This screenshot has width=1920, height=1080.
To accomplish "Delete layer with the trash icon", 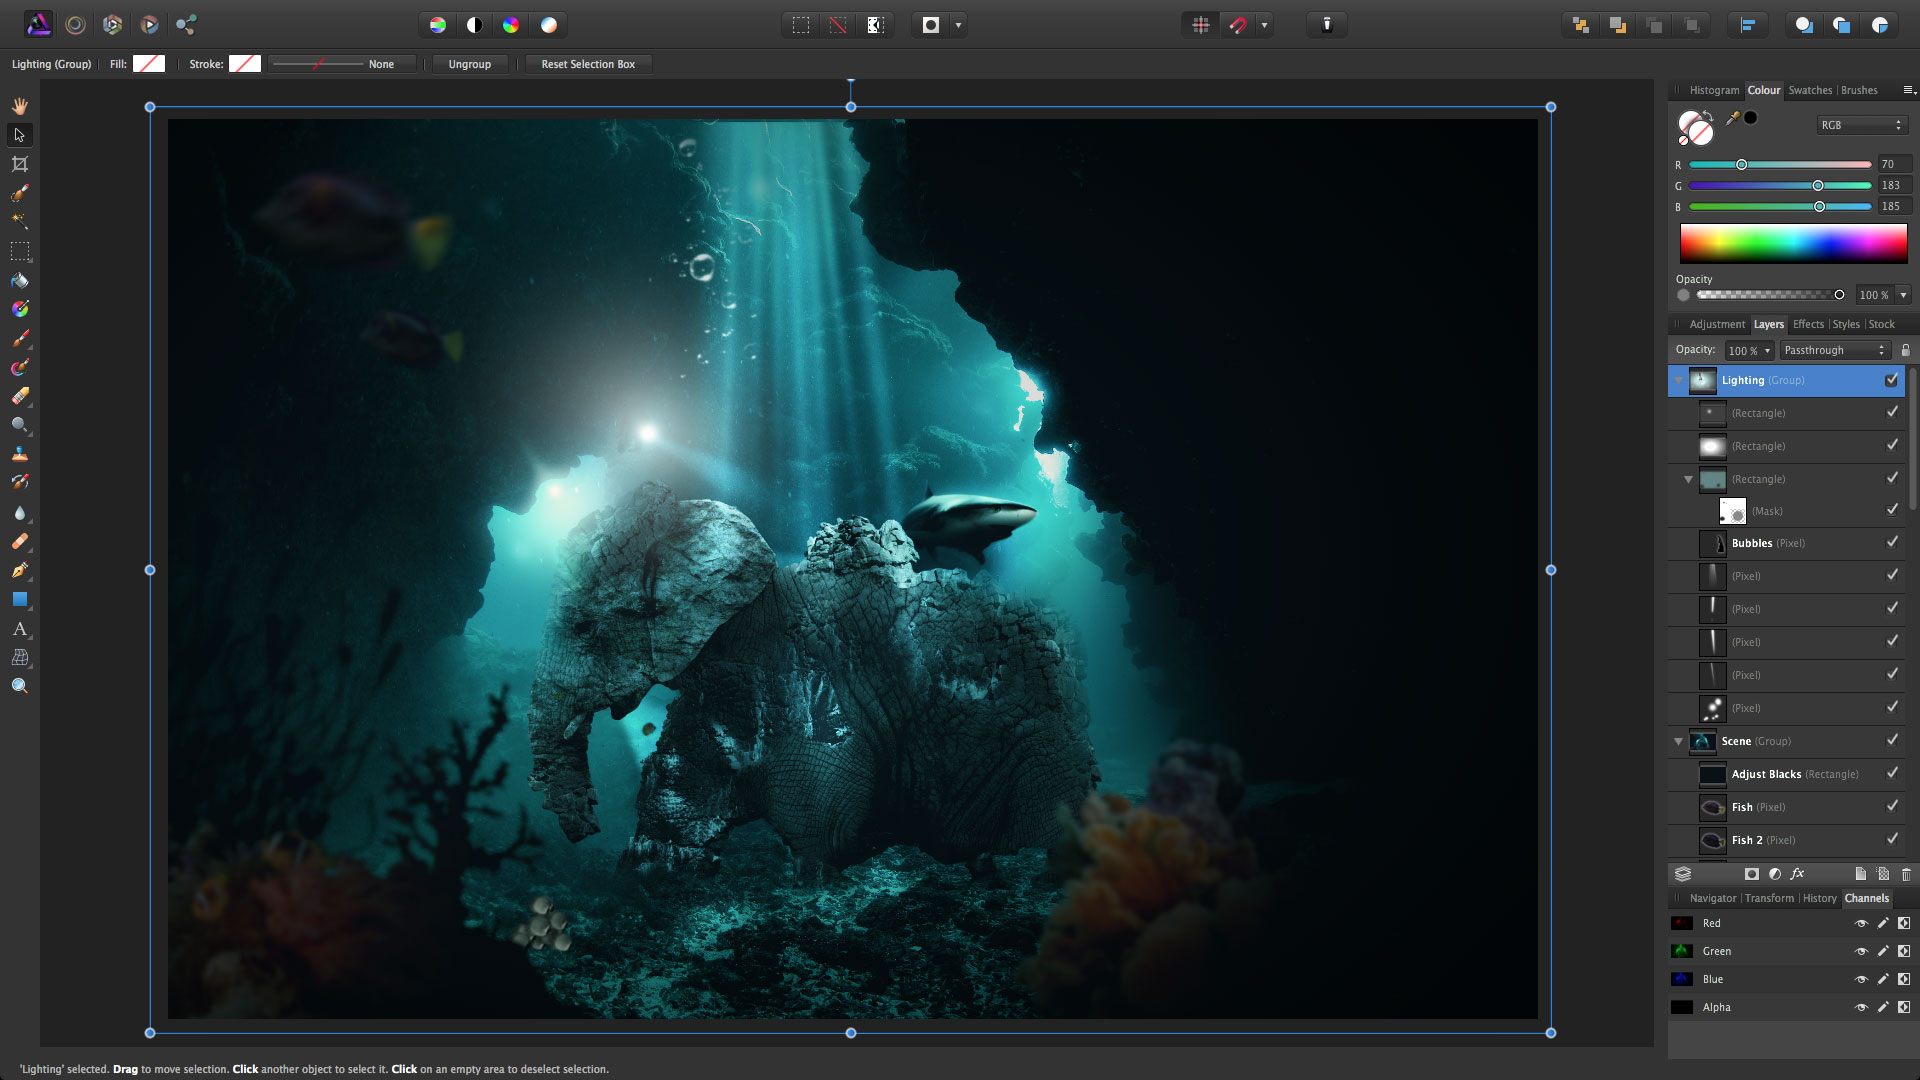I will tap(1906, 874).
